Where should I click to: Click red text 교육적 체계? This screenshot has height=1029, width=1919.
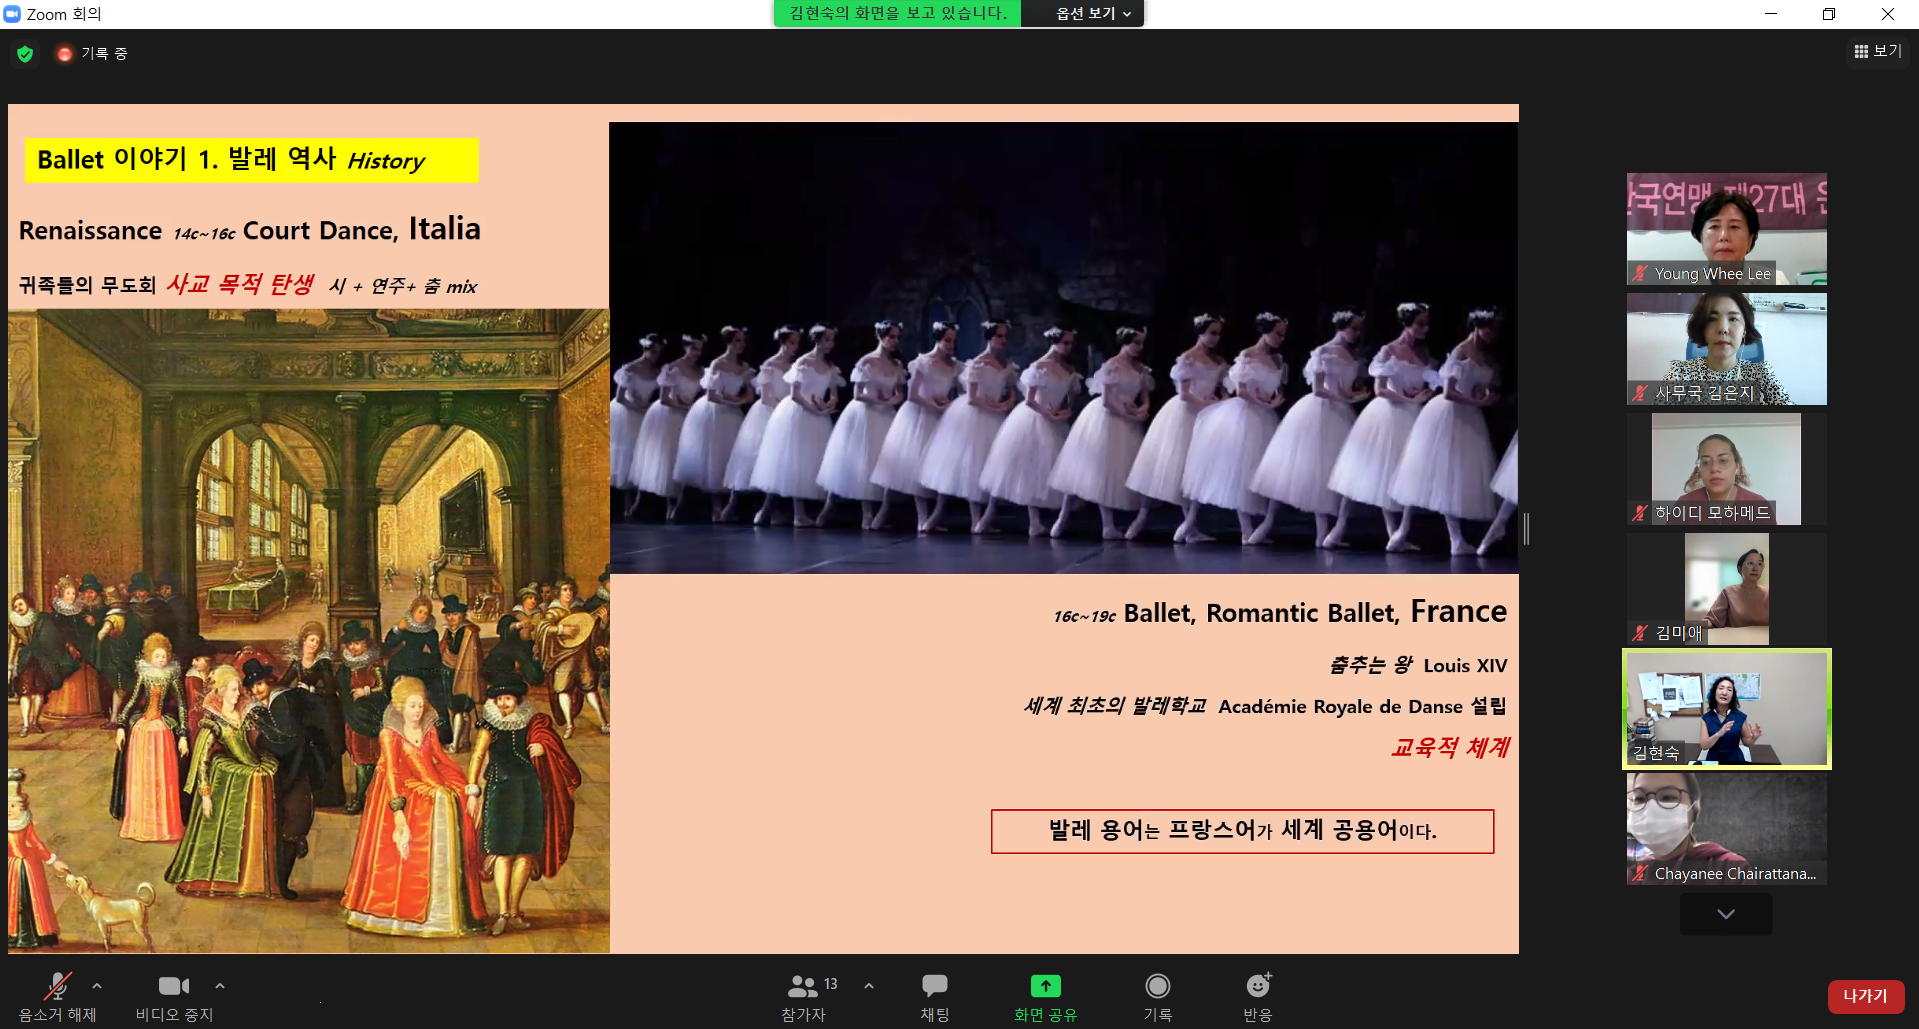click(1450, 747)
